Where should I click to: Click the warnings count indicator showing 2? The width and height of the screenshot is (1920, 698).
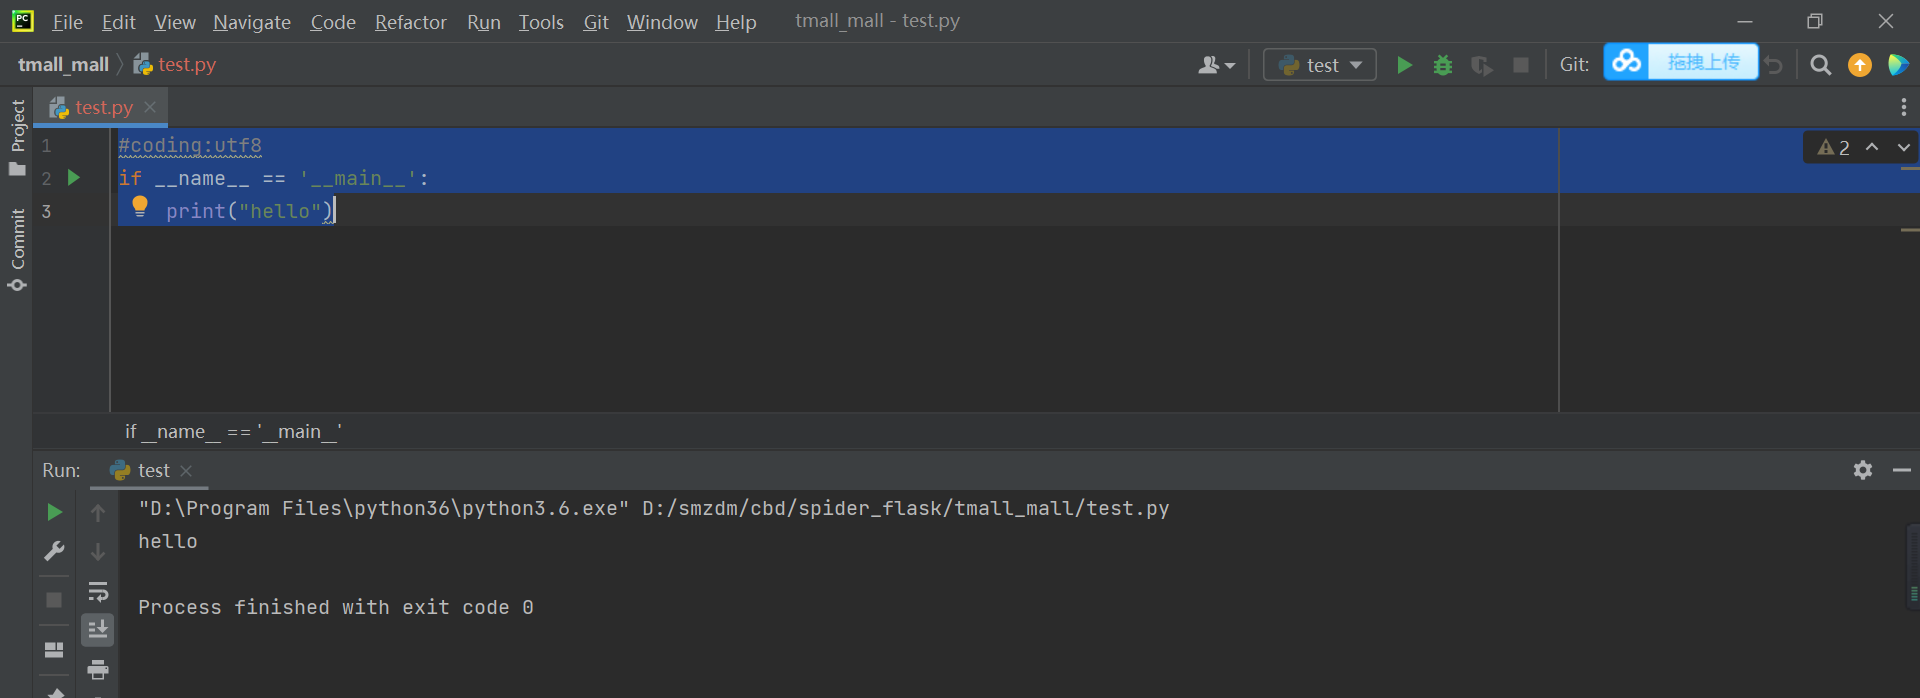point(1833,147)
